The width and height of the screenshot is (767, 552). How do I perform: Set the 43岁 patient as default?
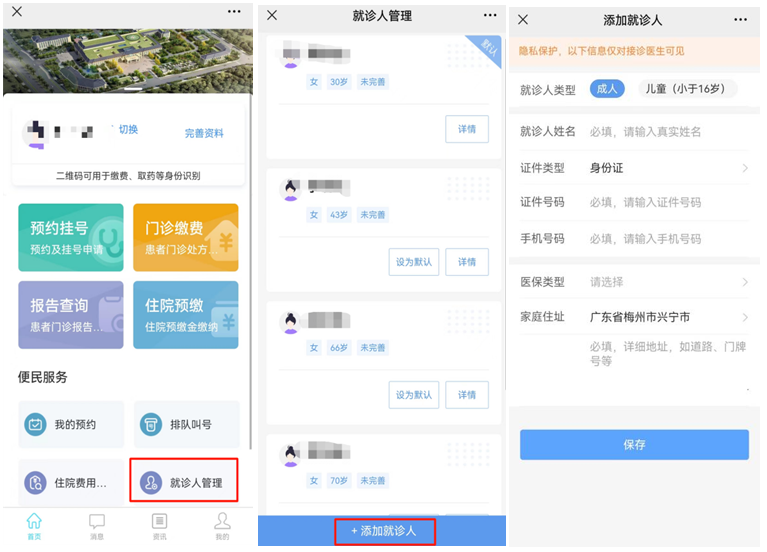click(413, 262)
